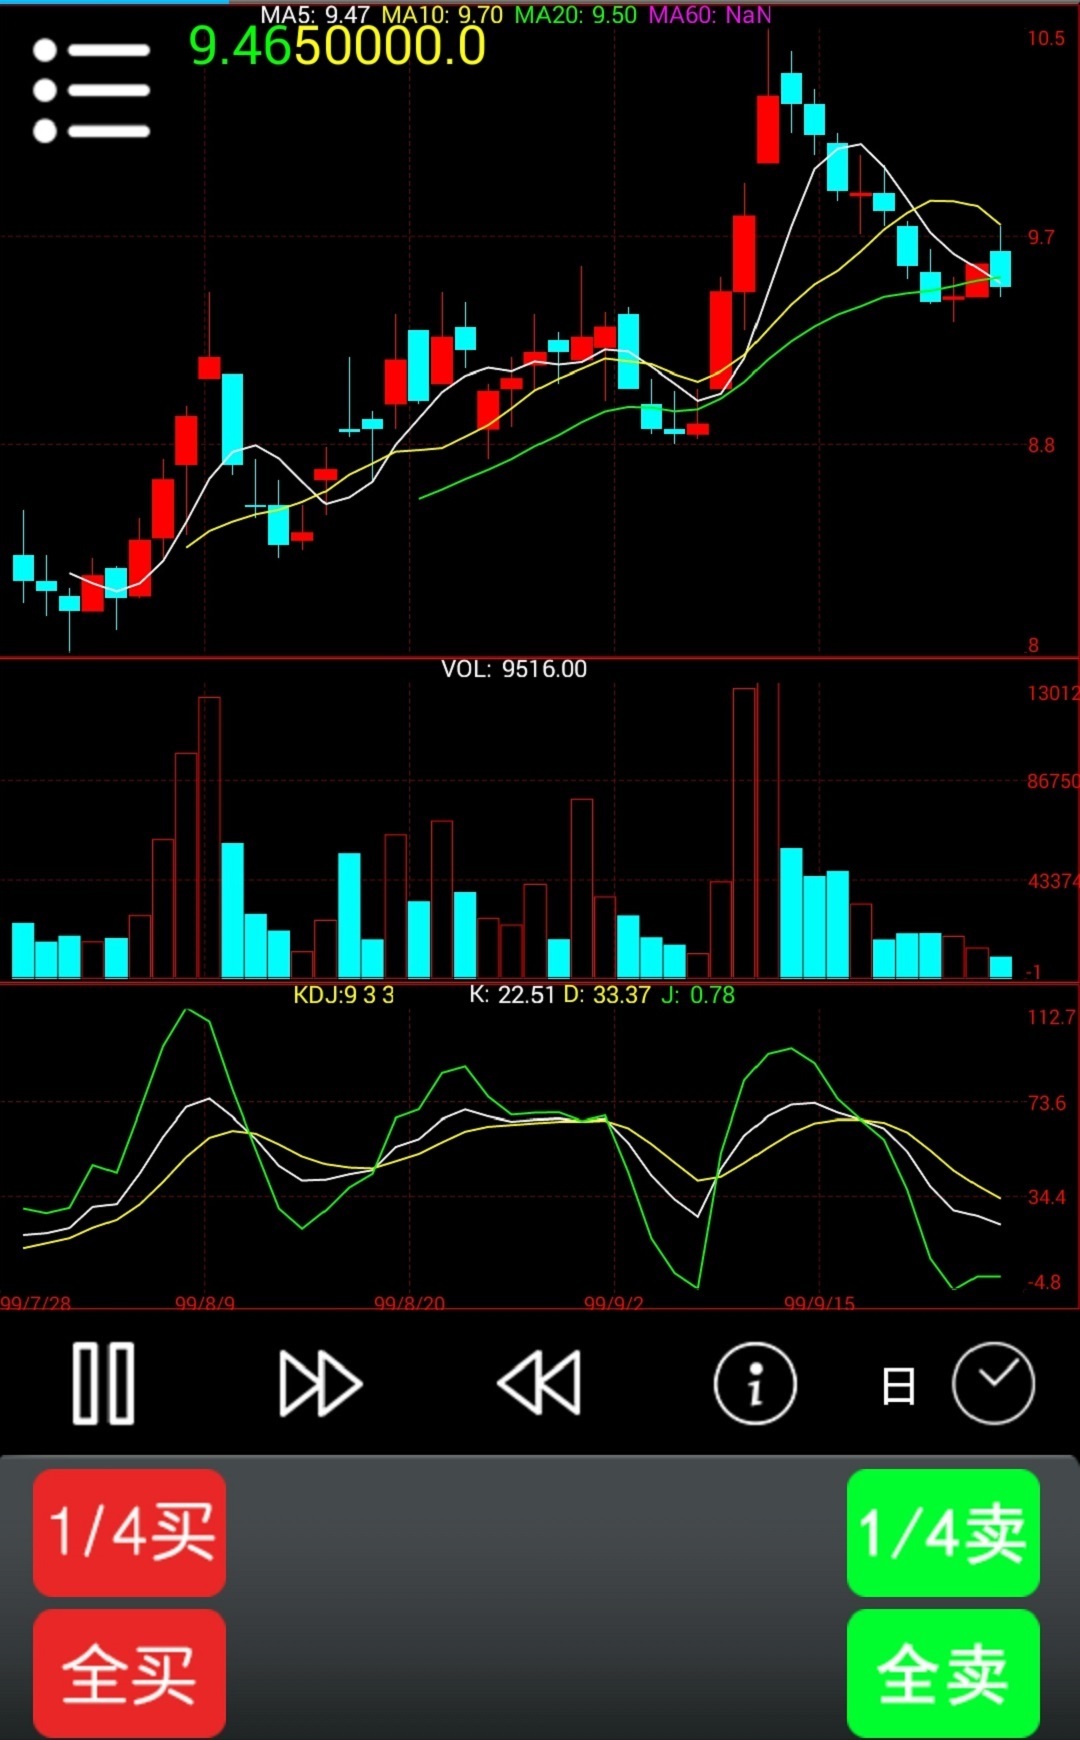This screenshot has width=1080, height=1740.
Task: Tap the 43374 volume axis label
Action: [x=1053, y=881]
